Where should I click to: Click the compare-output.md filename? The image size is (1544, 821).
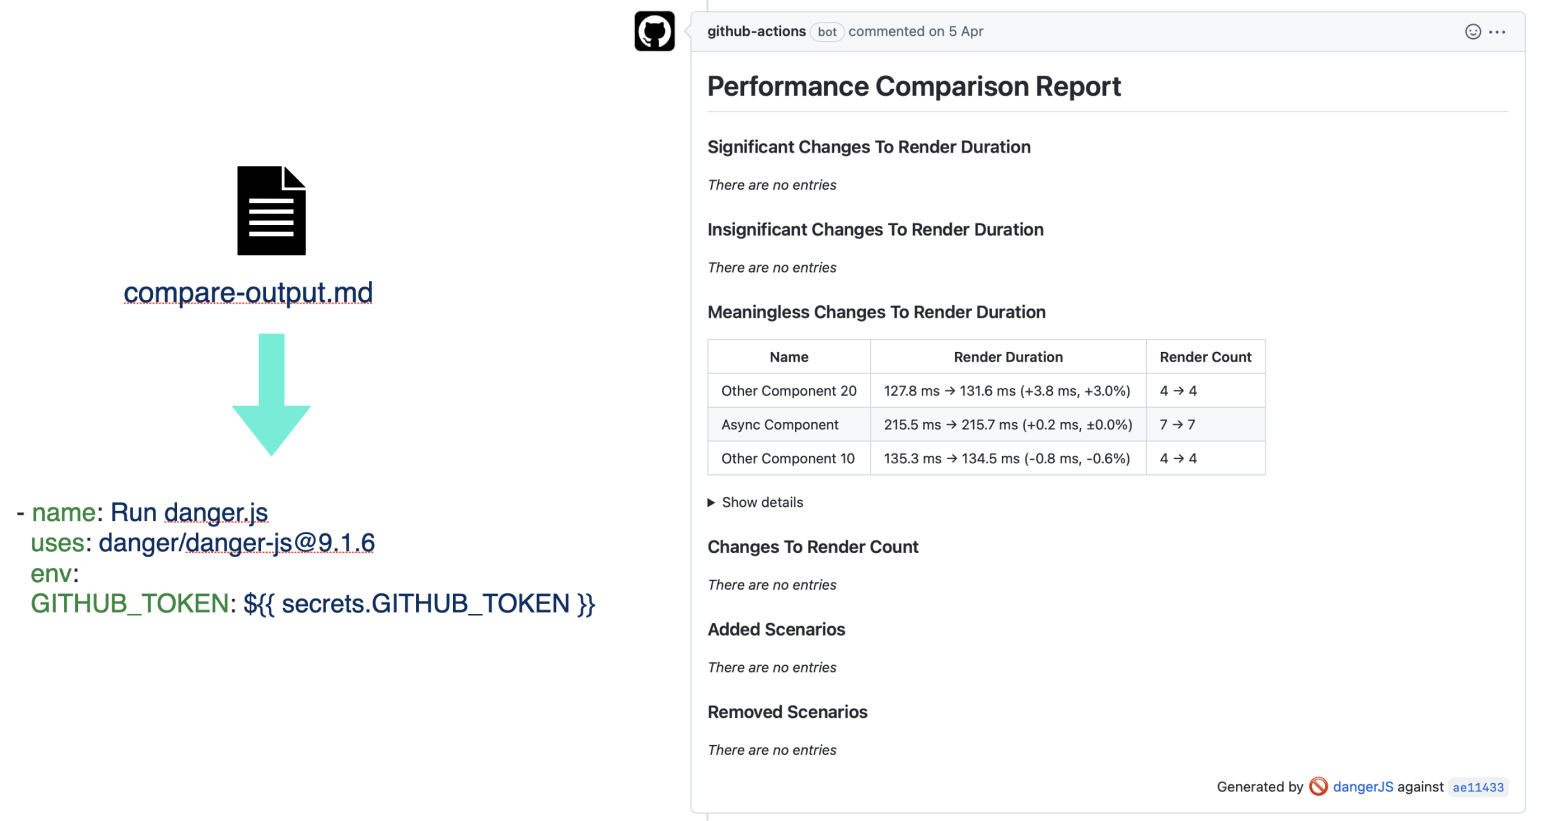pos(248,292)
